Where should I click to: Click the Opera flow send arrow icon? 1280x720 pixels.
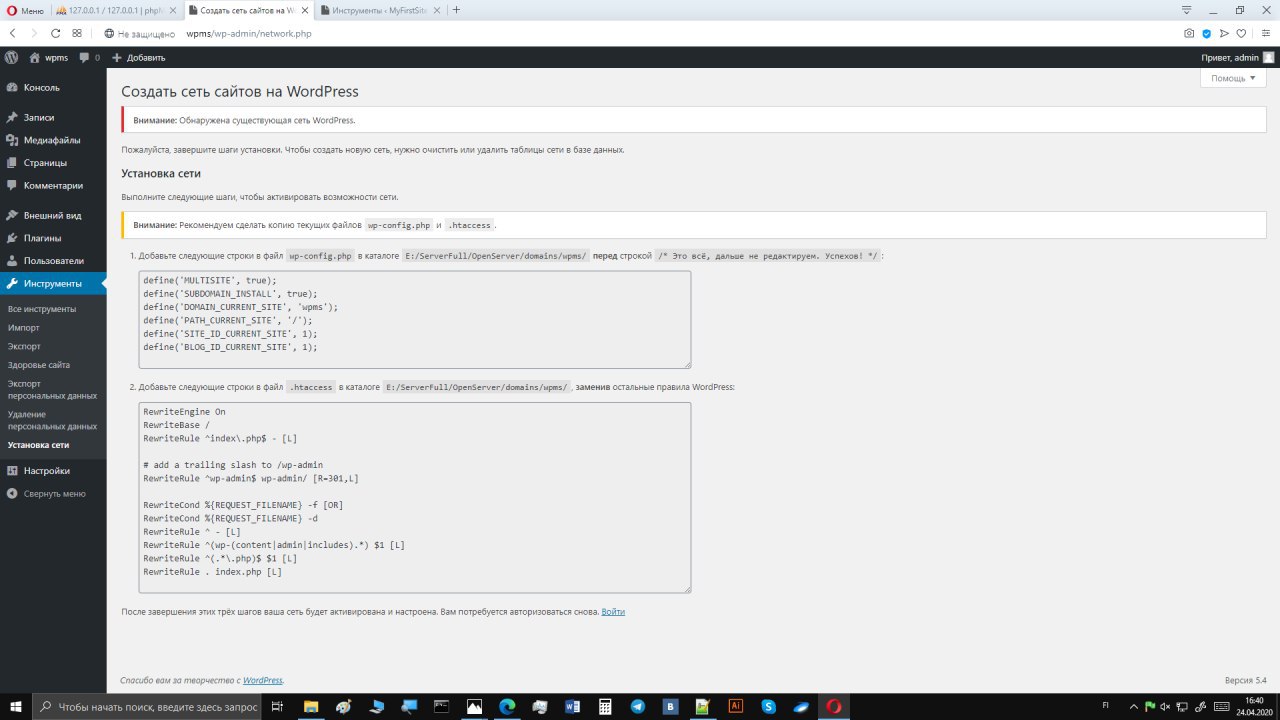coord(1224,33)
